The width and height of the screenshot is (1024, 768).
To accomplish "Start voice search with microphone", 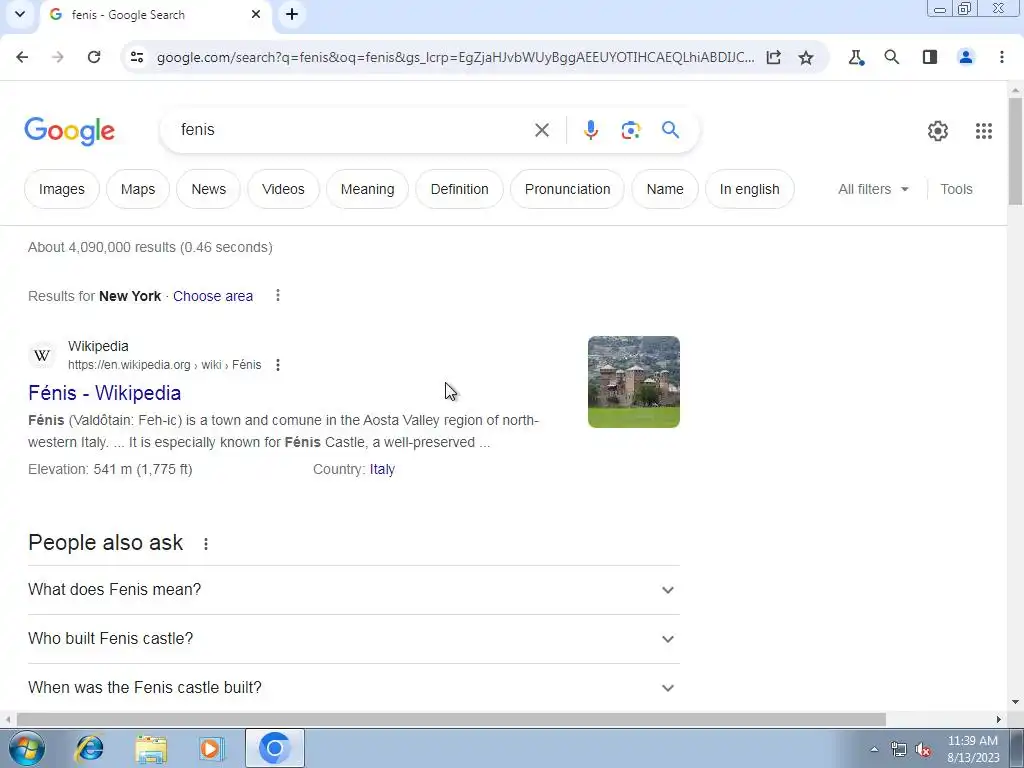I will point(590,130).
